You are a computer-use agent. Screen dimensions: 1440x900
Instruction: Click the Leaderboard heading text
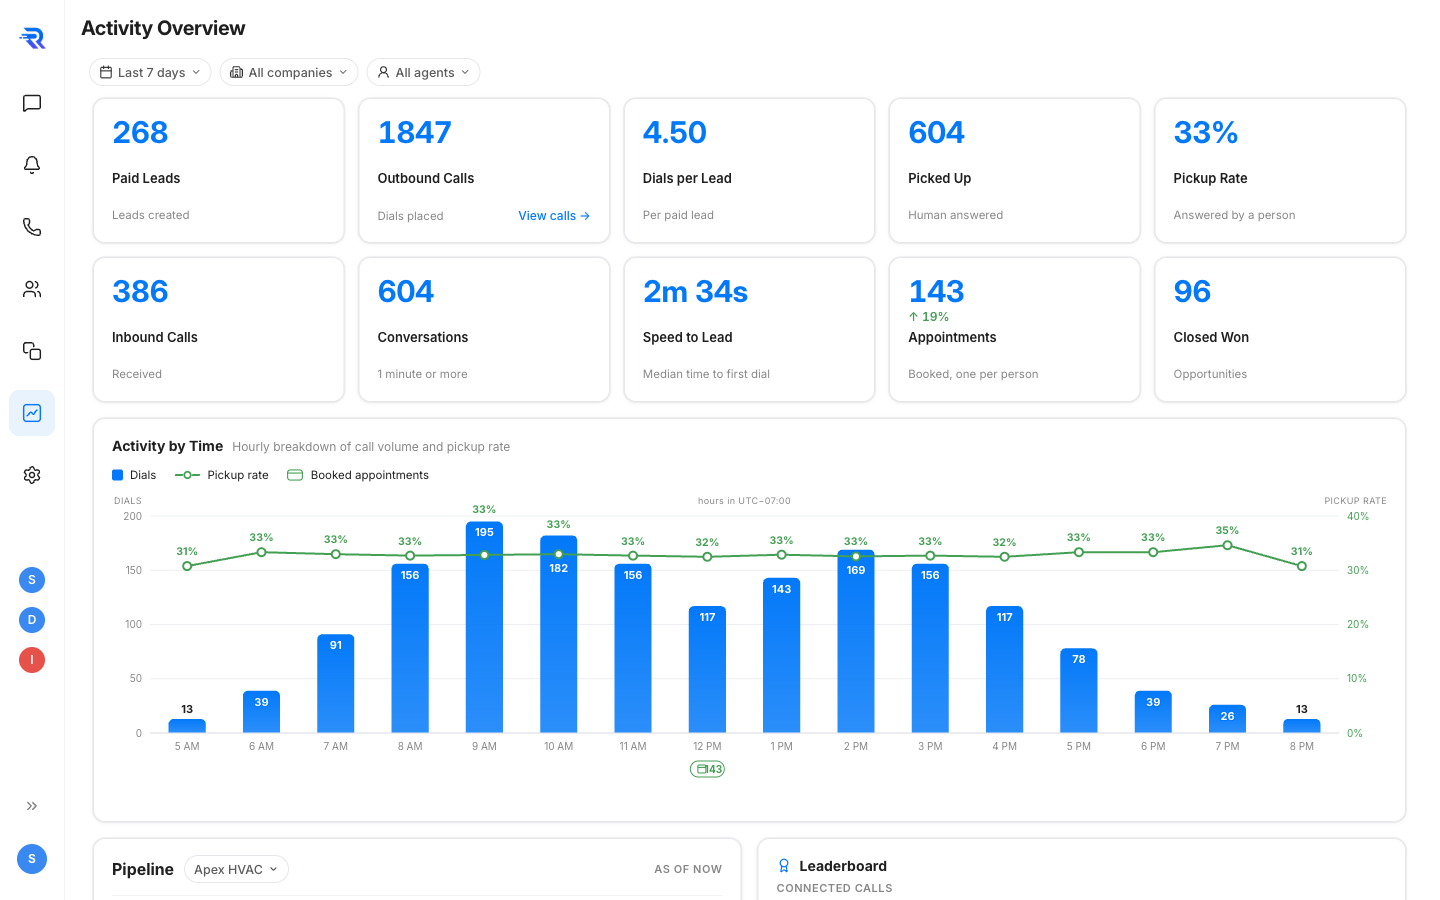pyautogui.click(x=843, y=866)
